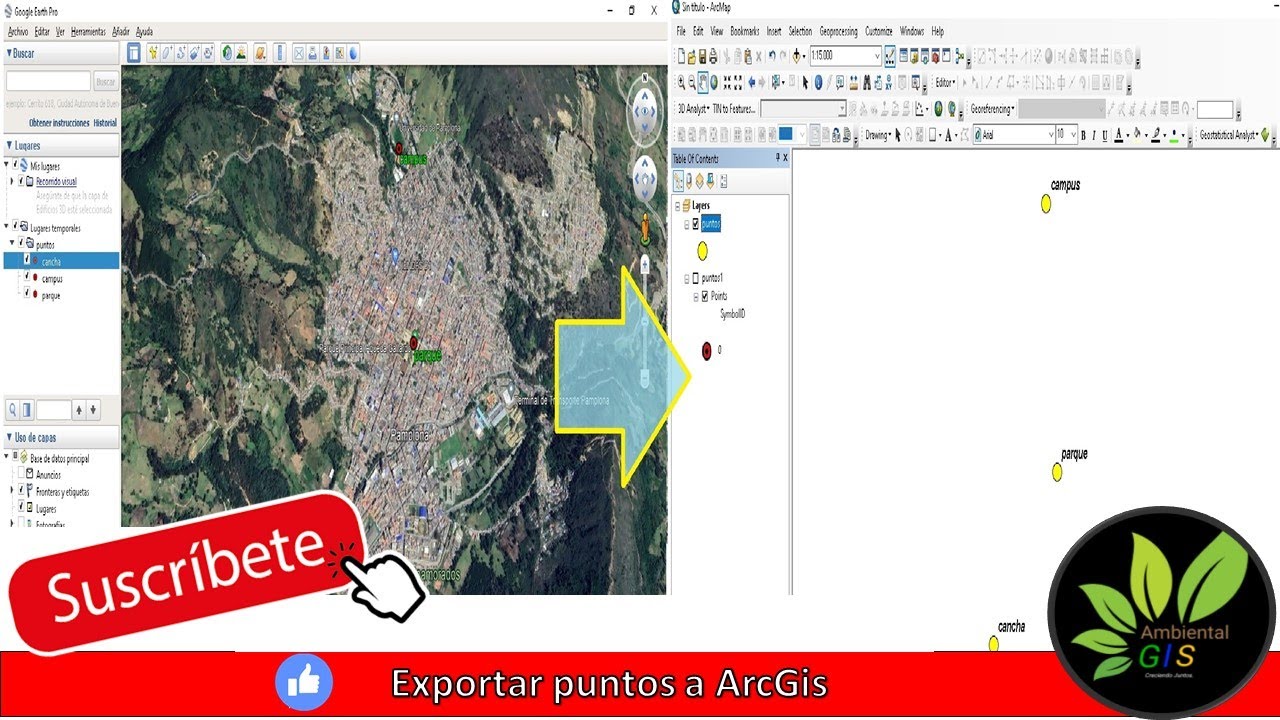
Task: Click the Print icon in Google Earth toolbar
Action: pyautogui.click(x=312, y=53)
